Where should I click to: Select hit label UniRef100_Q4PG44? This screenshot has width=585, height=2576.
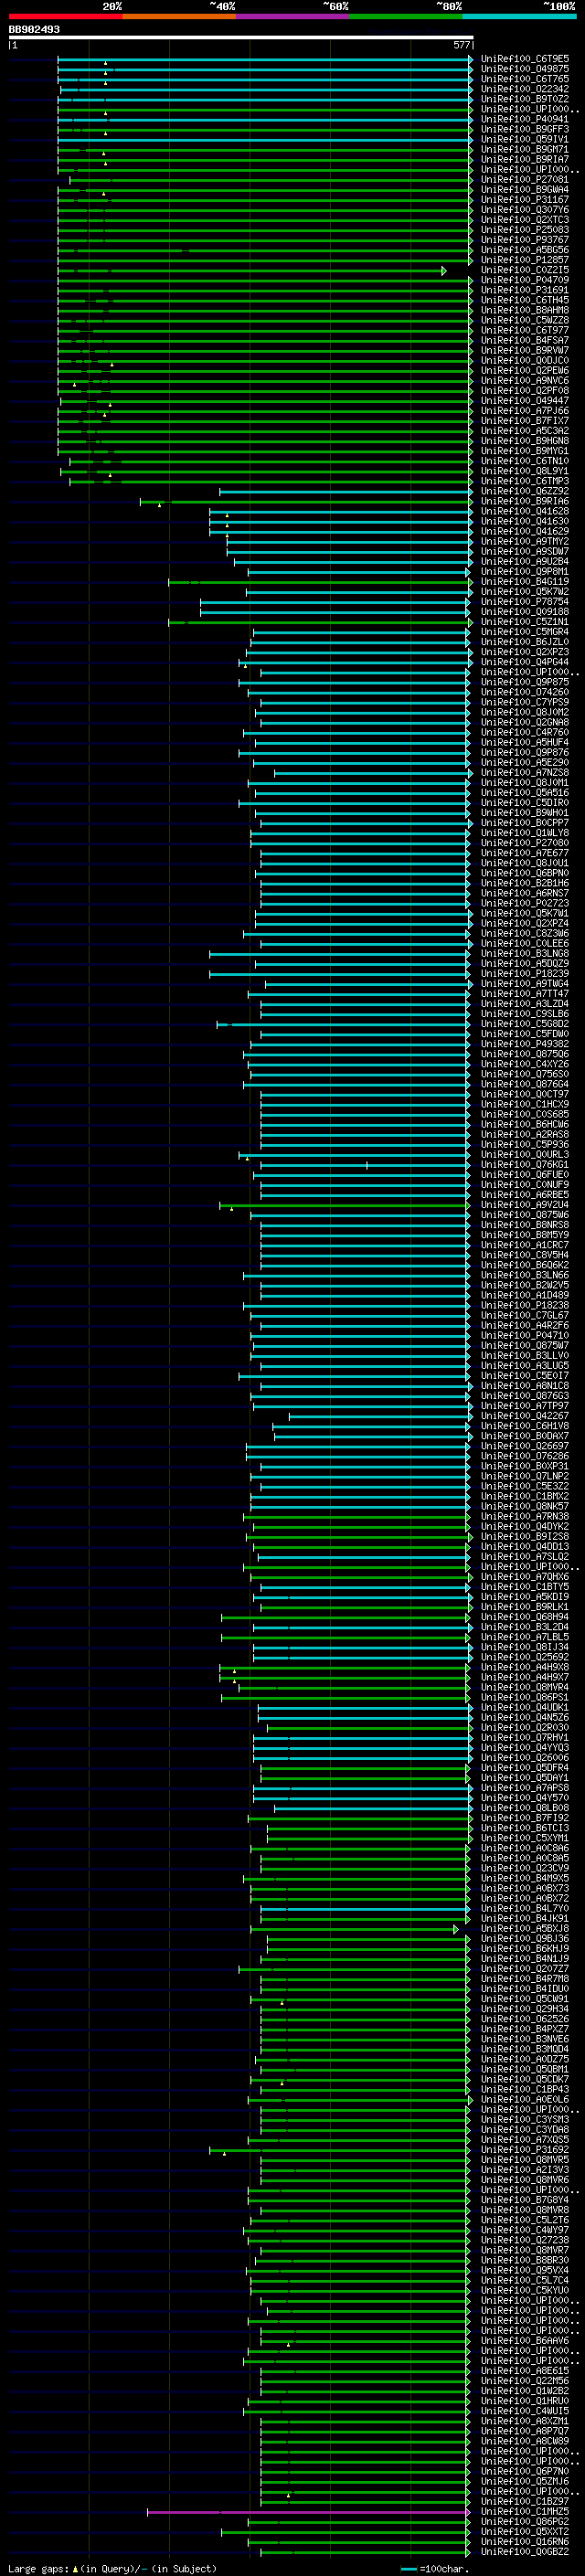[525, 662]
